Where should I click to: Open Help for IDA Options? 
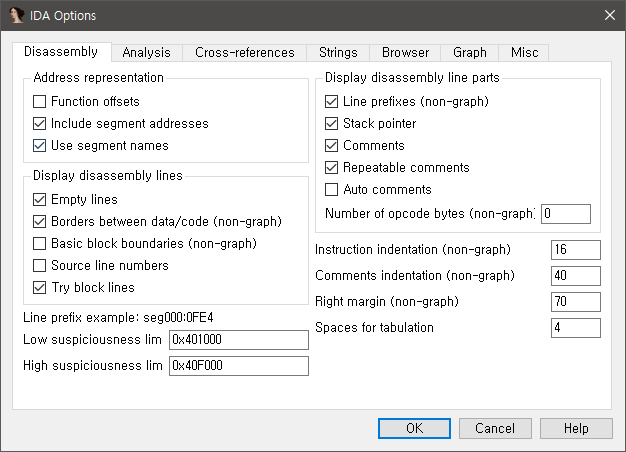pos(576,428)
